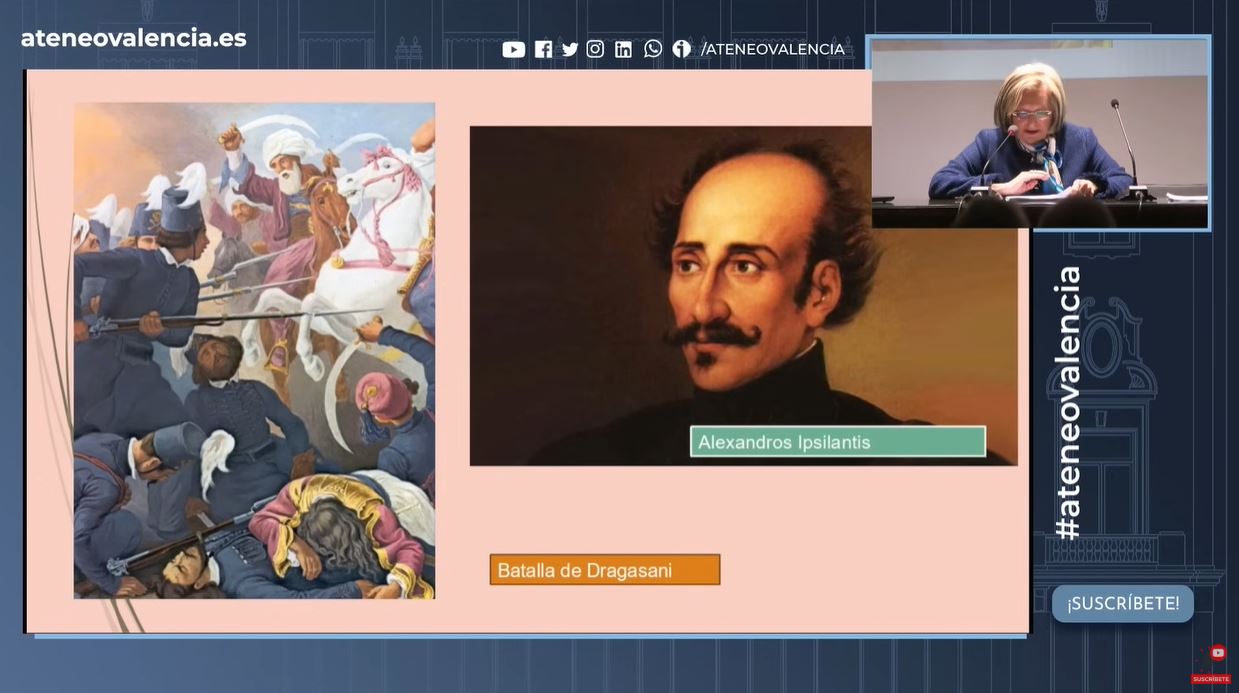
Task: Click the Threads-style icon beside /ATENEOVALENCIA
Action: click(682, 48)
